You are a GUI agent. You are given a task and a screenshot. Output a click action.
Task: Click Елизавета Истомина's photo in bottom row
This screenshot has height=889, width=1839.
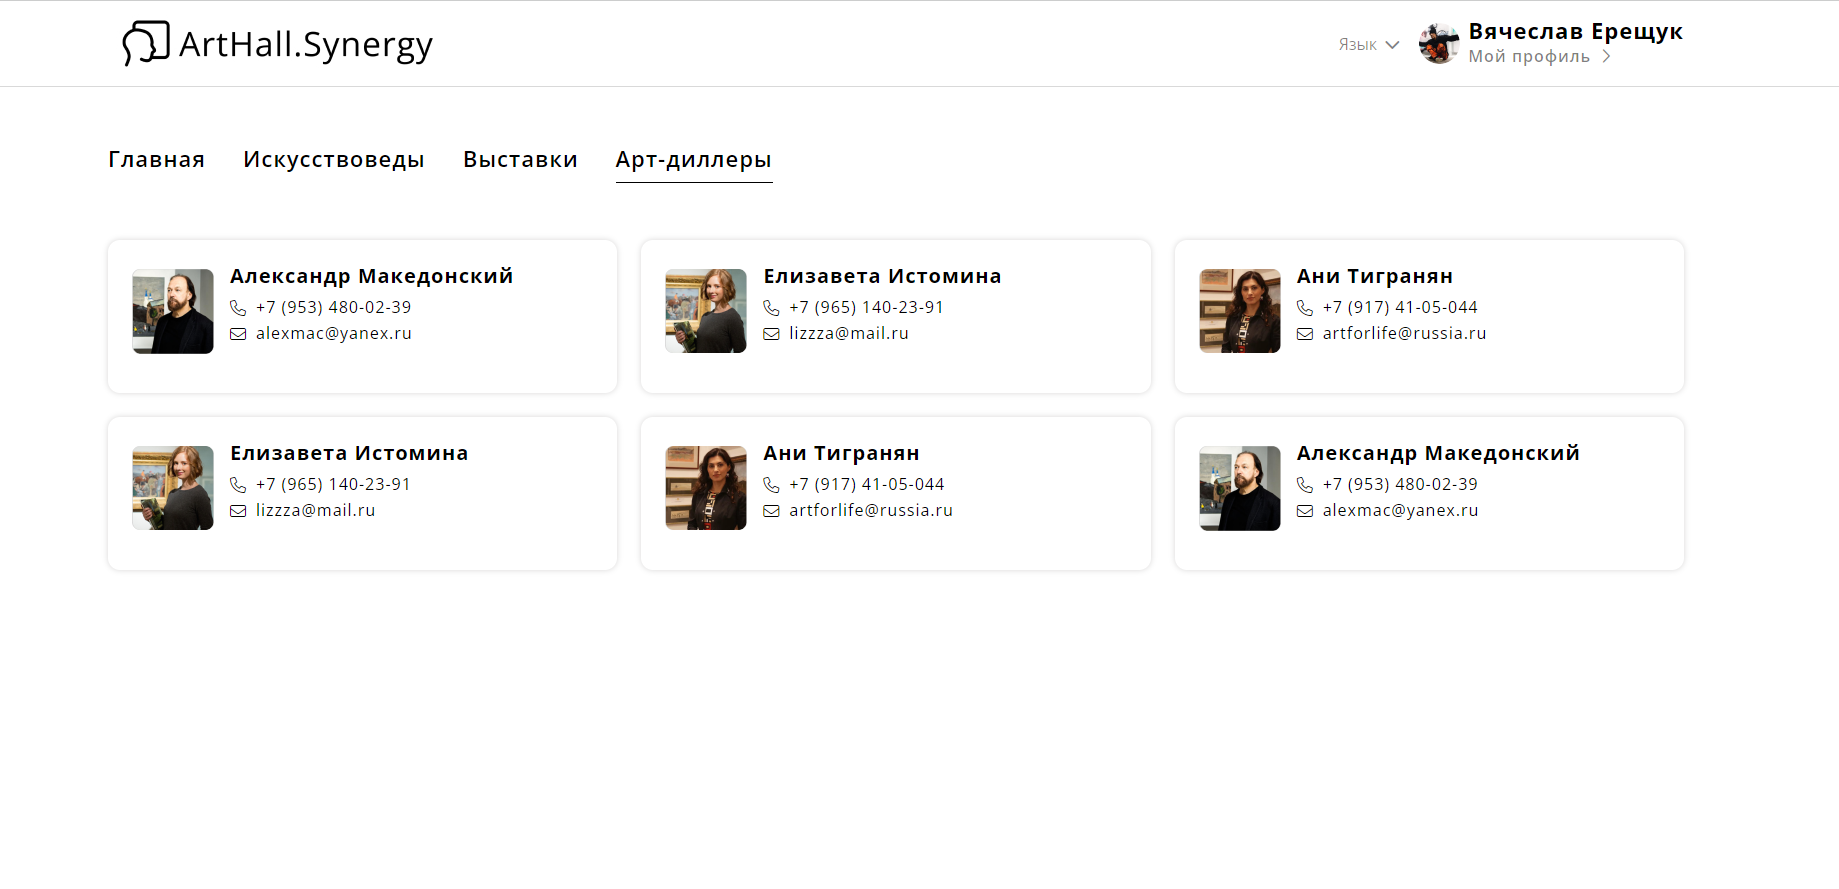[x=173, y=488]
